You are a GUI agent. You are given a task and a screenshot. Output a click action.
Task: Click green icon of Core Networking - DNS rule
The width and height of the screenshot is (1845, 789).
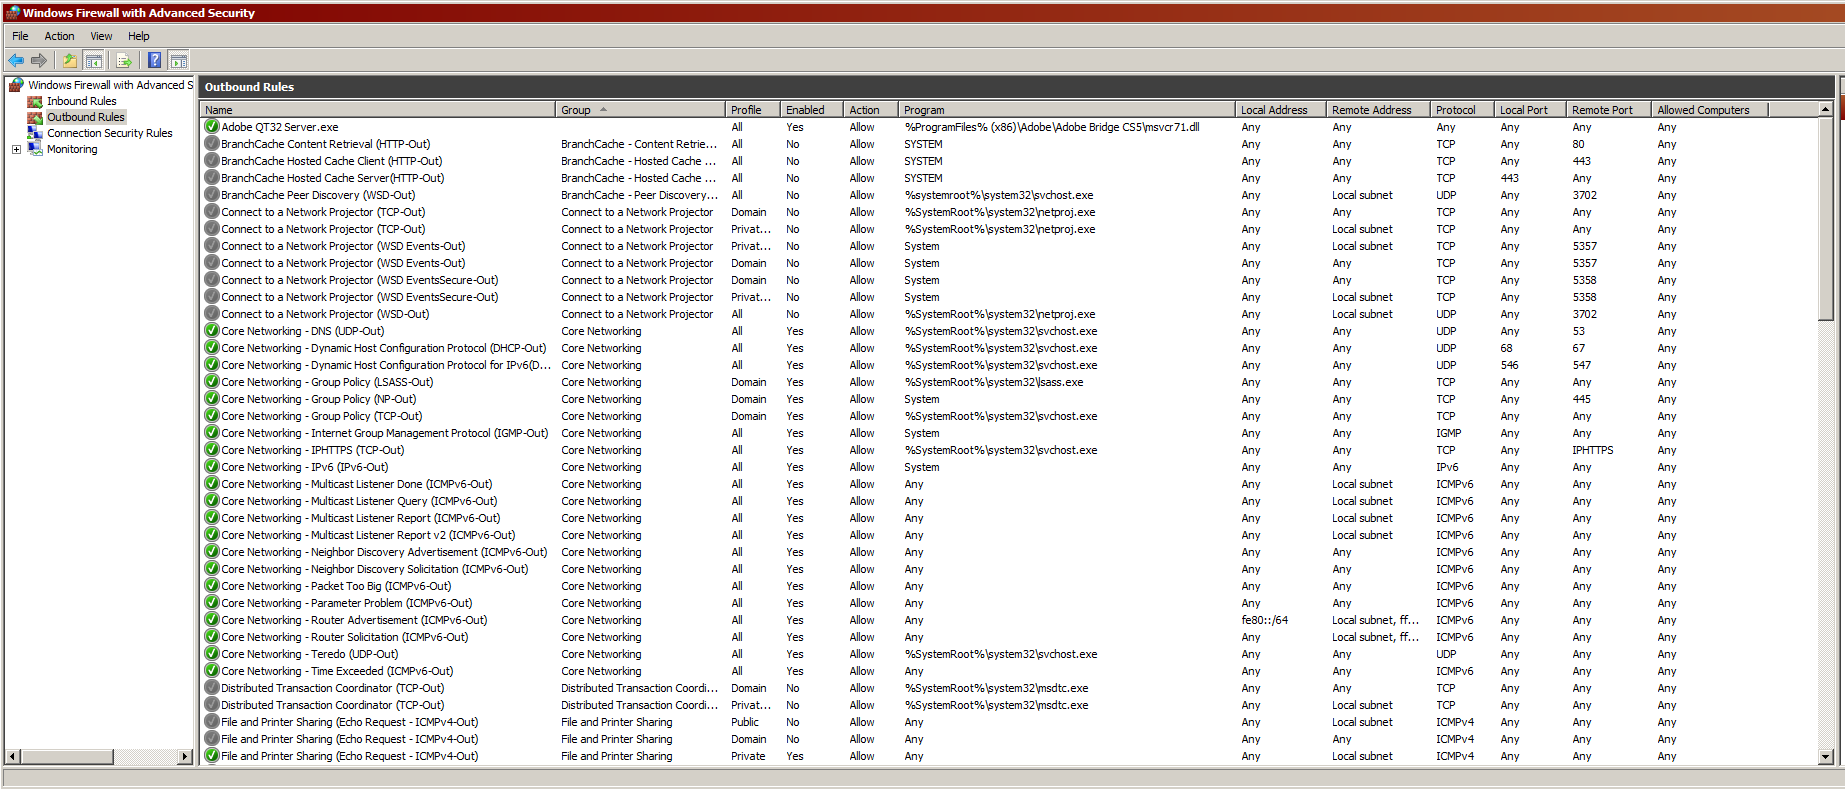(212, 331)
